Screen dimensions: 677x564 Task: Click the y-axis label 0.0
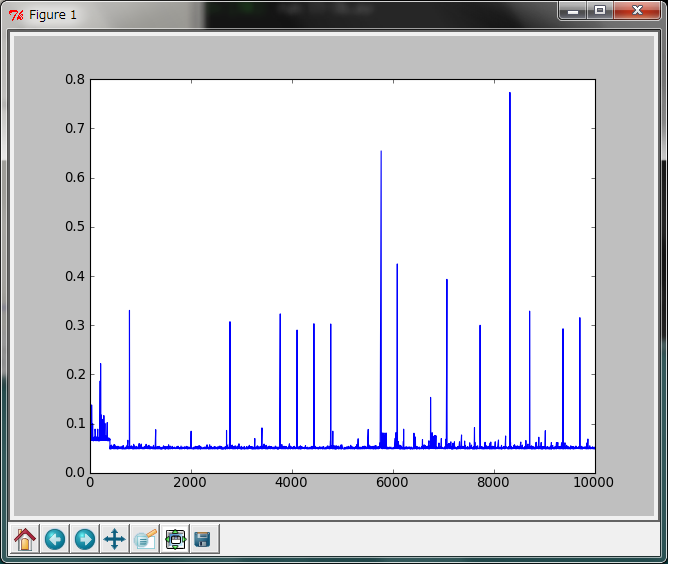75,472
